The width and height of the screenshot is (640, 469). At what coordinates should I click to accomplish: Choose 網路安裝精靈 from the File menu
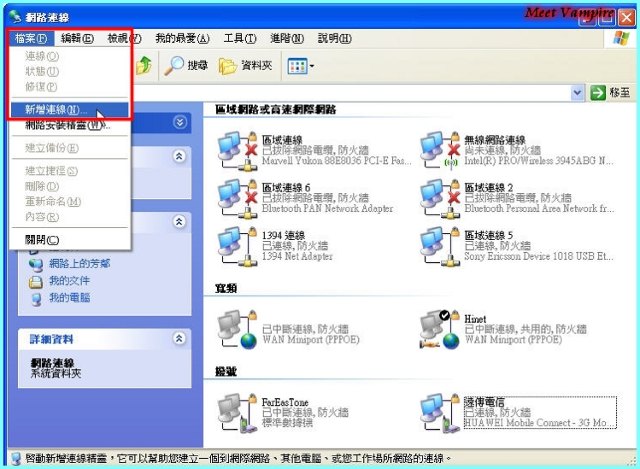[69, 125]
